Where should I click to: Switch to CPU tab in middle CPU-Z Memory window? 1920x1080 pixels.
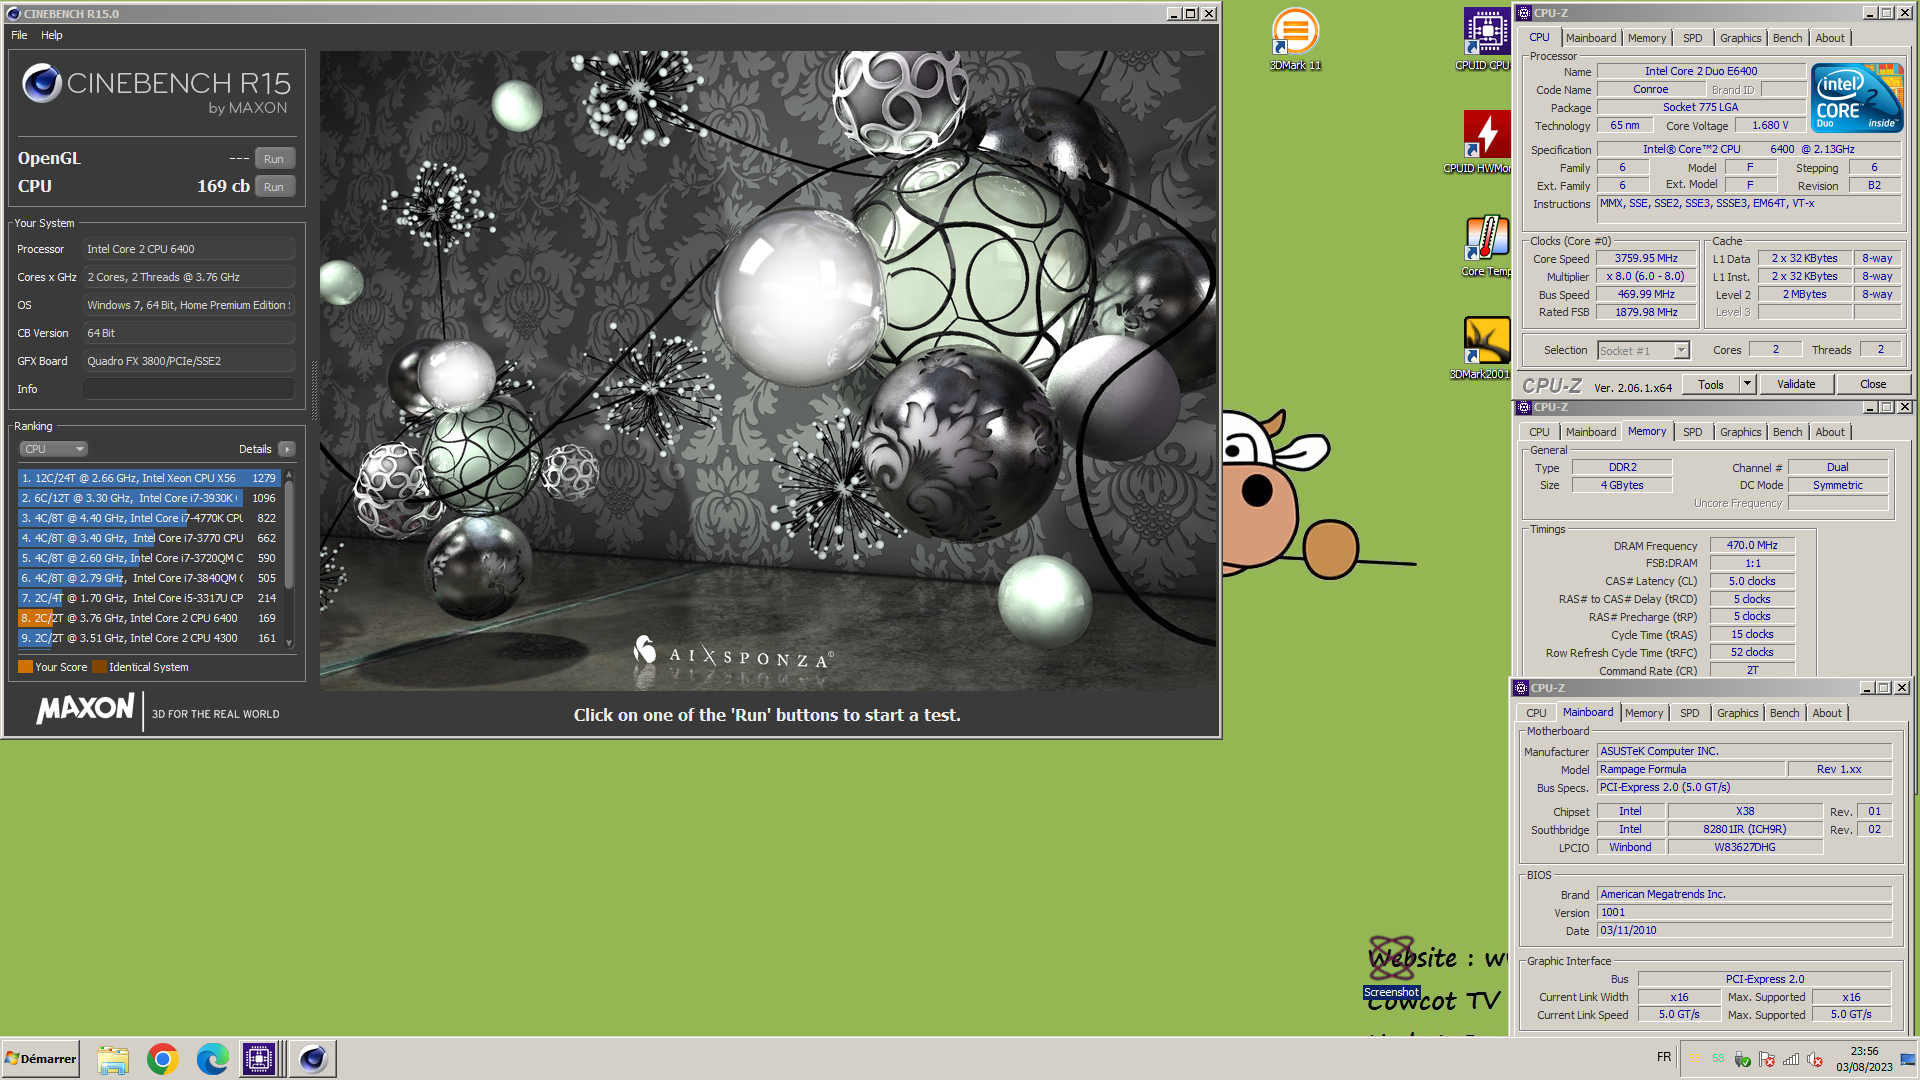[1539, 432]
